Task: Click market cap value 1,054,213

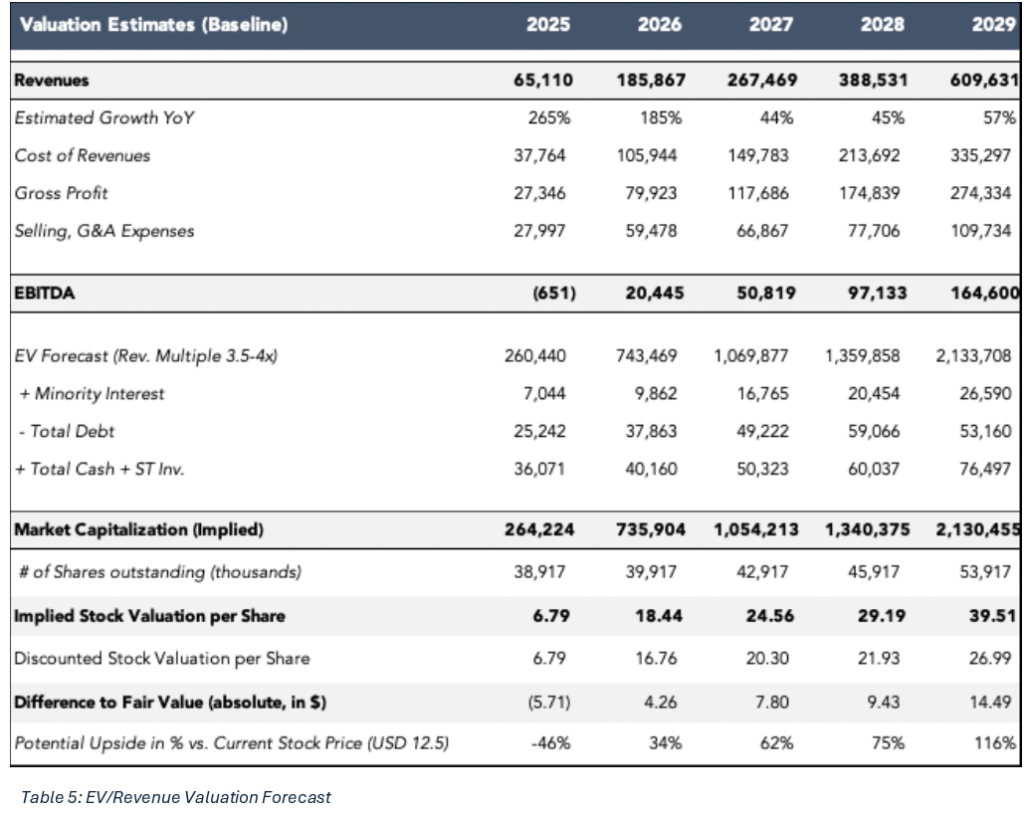Action: click(756, 530)
